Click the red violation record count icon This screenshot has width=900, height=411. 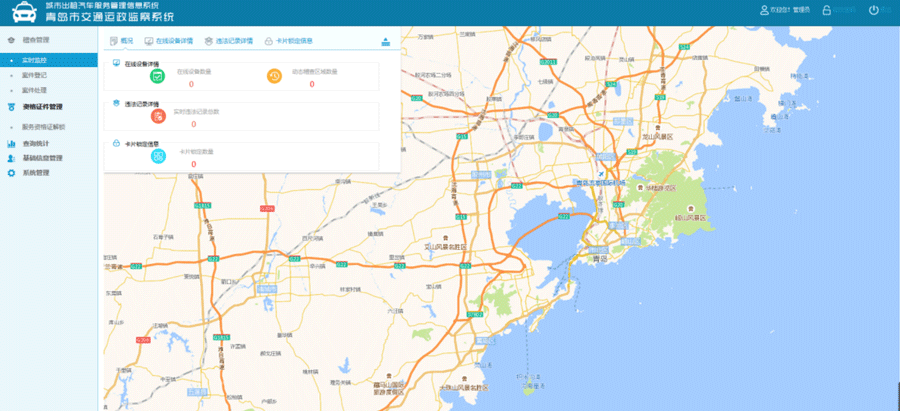pyautogui.click(x=157, y=116)
